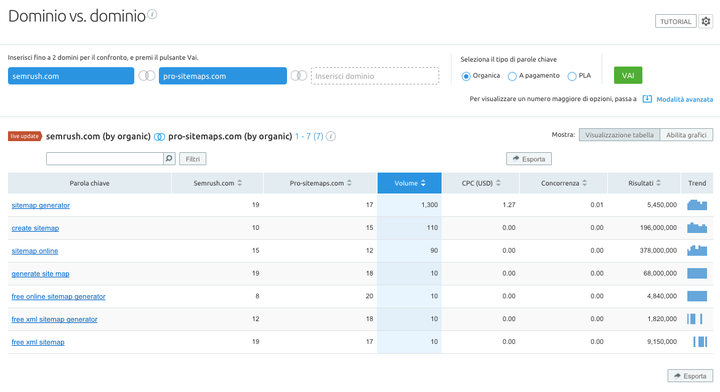Screen dimensions: 720x392
Task: Click the keyword filter search box
Action: [x=105, y=158]
